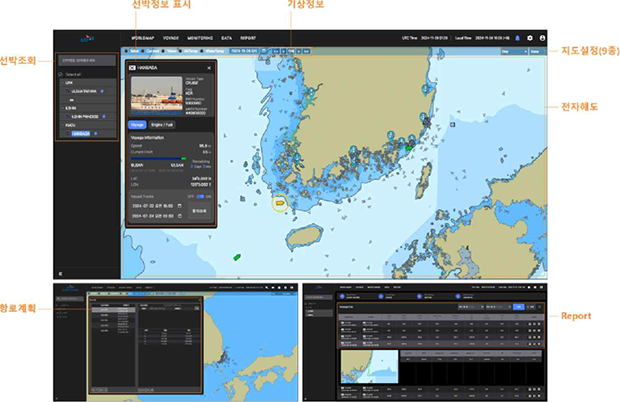Click the vessel search input field

point(87,60)
